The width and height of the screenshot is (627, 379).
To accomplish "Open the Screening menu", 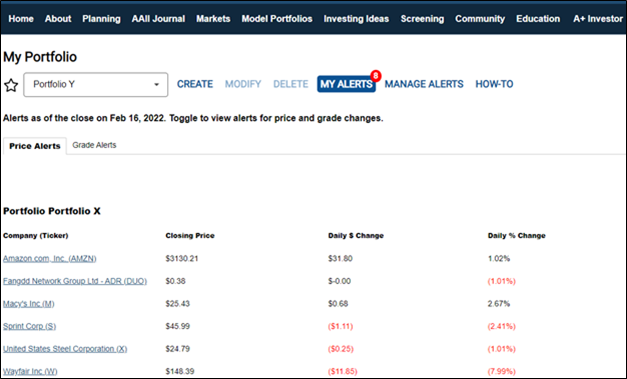I will point(422,19).
